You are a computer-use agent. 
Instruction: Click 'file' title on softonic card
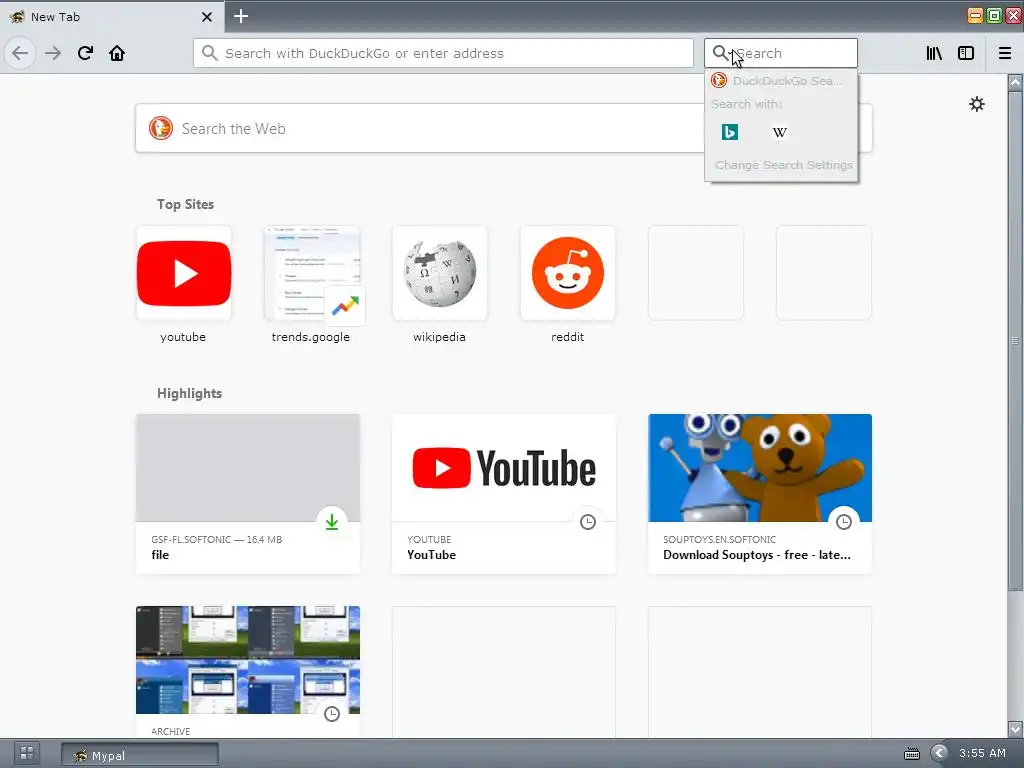pos(160,555)
